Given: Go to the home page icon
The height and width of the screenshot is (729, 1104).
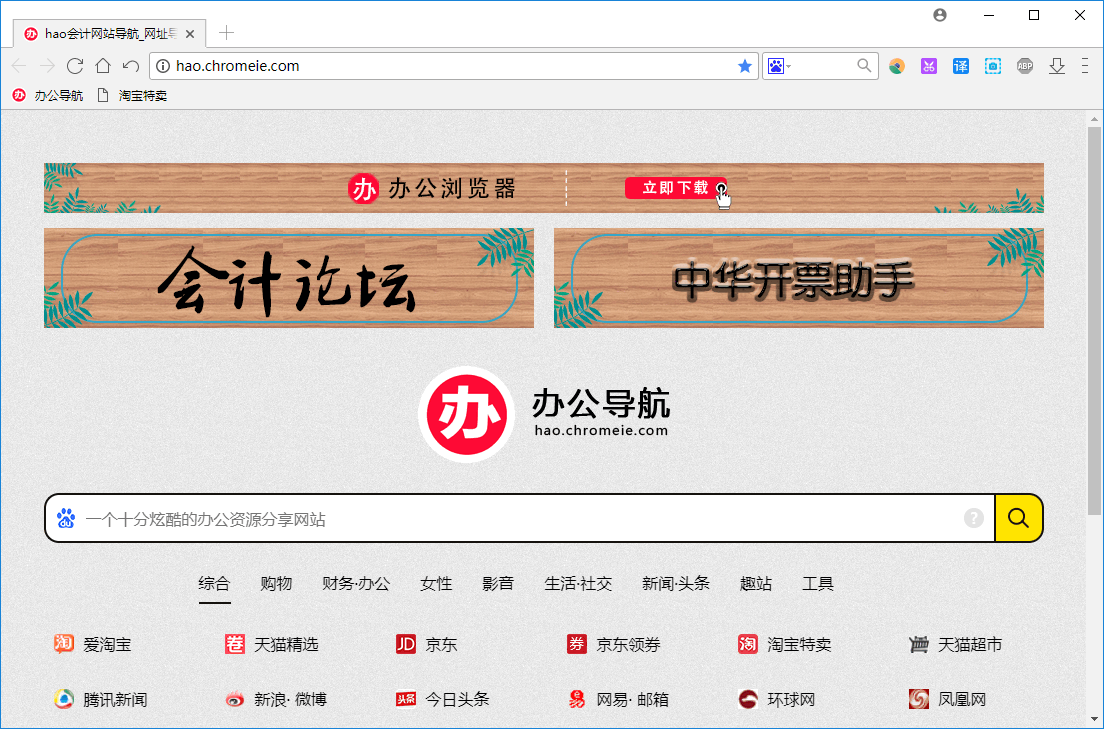Looking at the screenshot, I should point(103,66).
